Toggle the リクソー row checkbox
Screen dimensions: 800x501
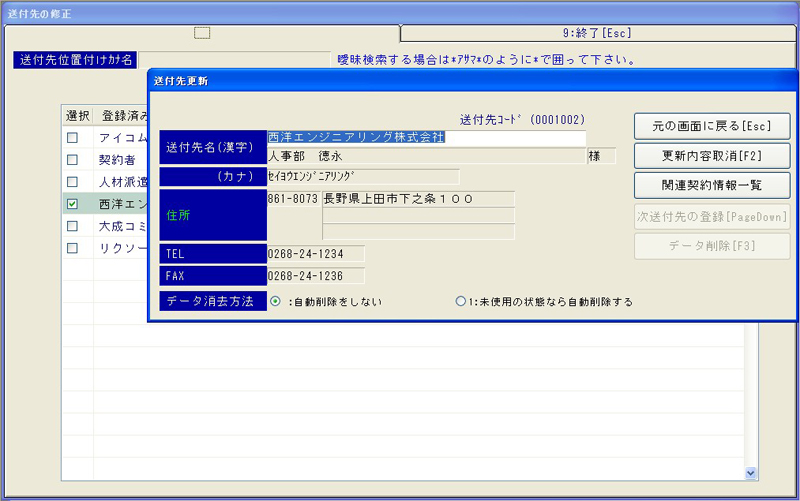pos(72,248)
